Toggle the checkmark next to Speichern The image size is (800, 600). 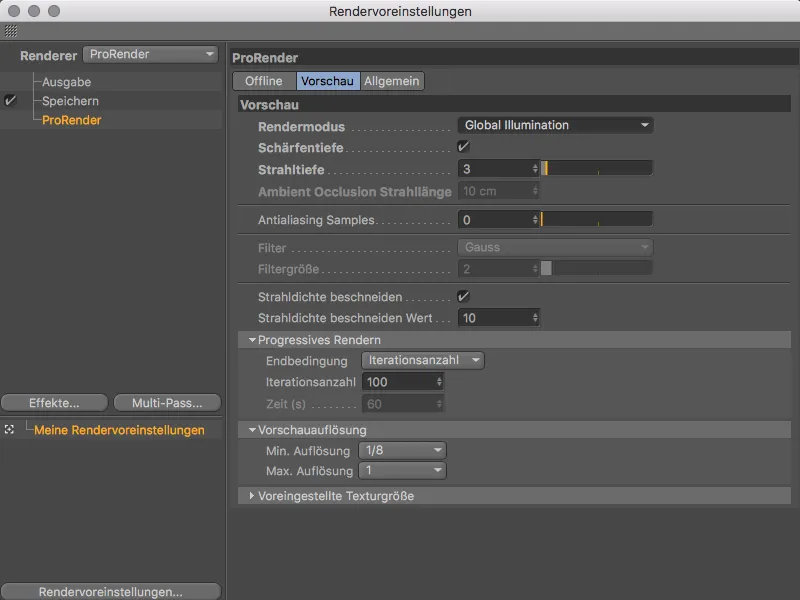(11, 99)
